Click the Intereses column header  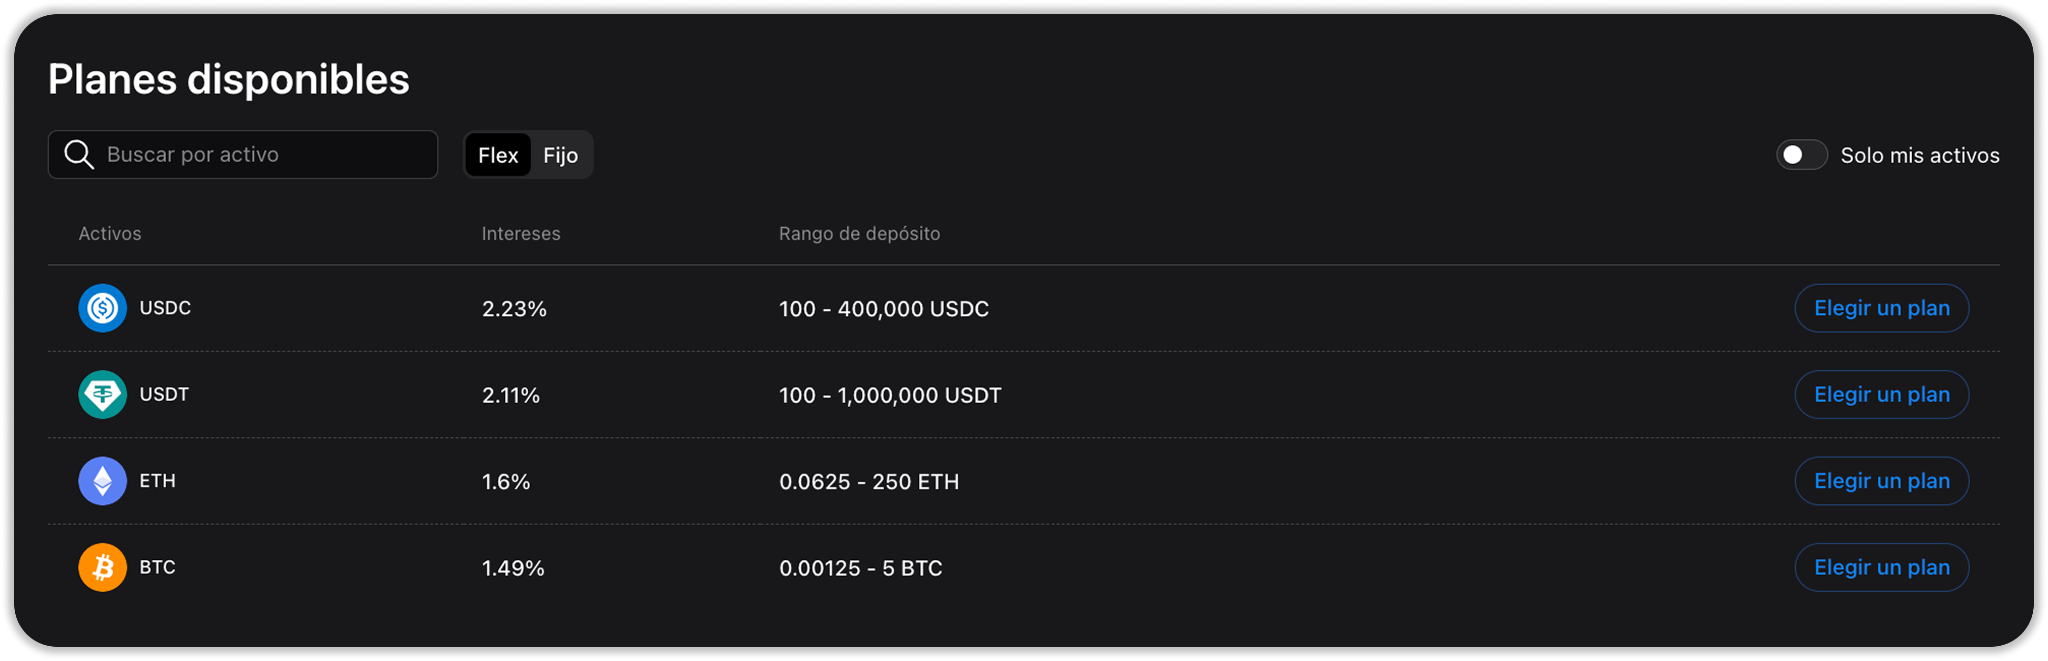click(521, 233)
